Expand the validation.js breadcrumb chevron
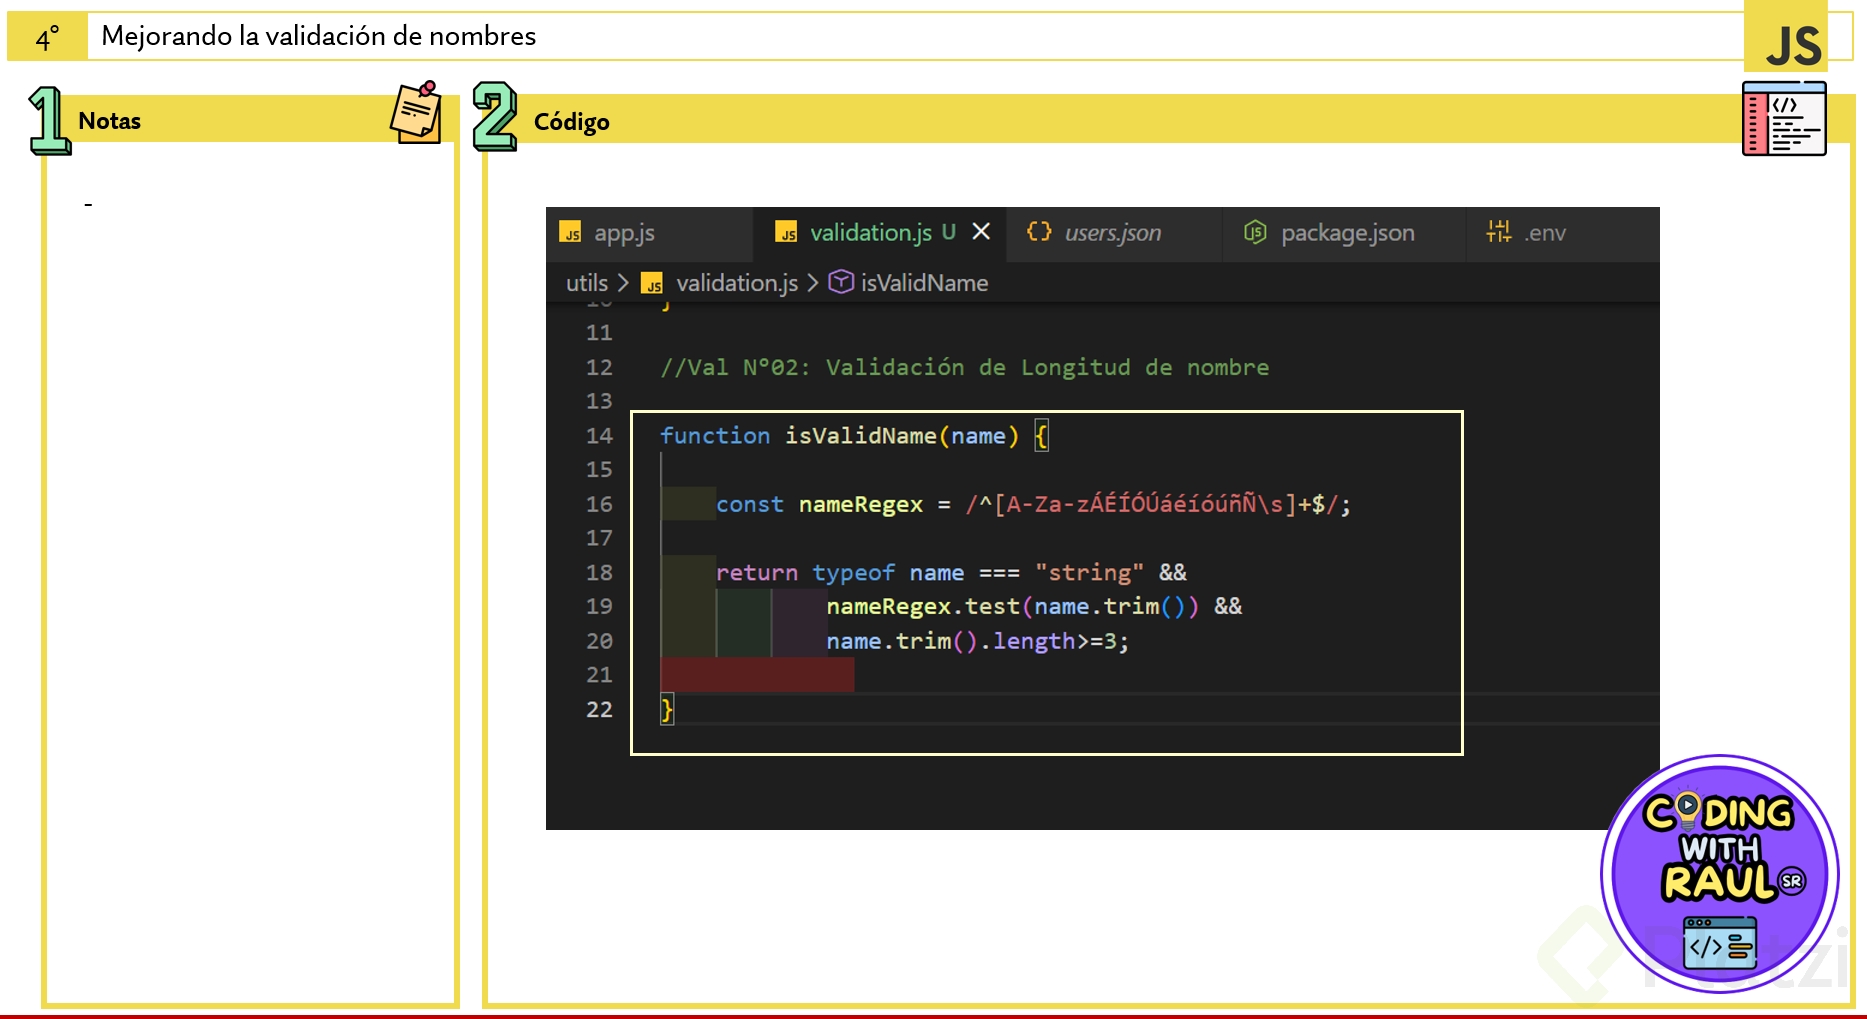Image resolution: width=1867 pixels, height=1019 pixels. point(813,283)
